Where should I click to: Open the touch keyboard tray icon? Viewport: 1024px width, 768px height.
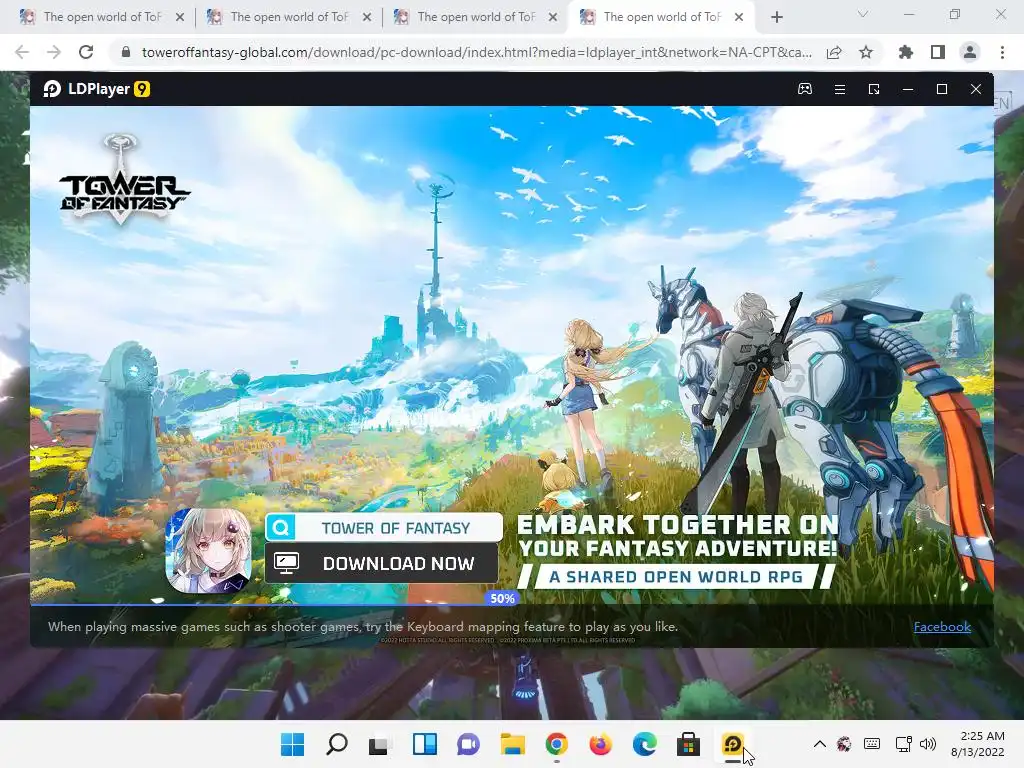872,744
